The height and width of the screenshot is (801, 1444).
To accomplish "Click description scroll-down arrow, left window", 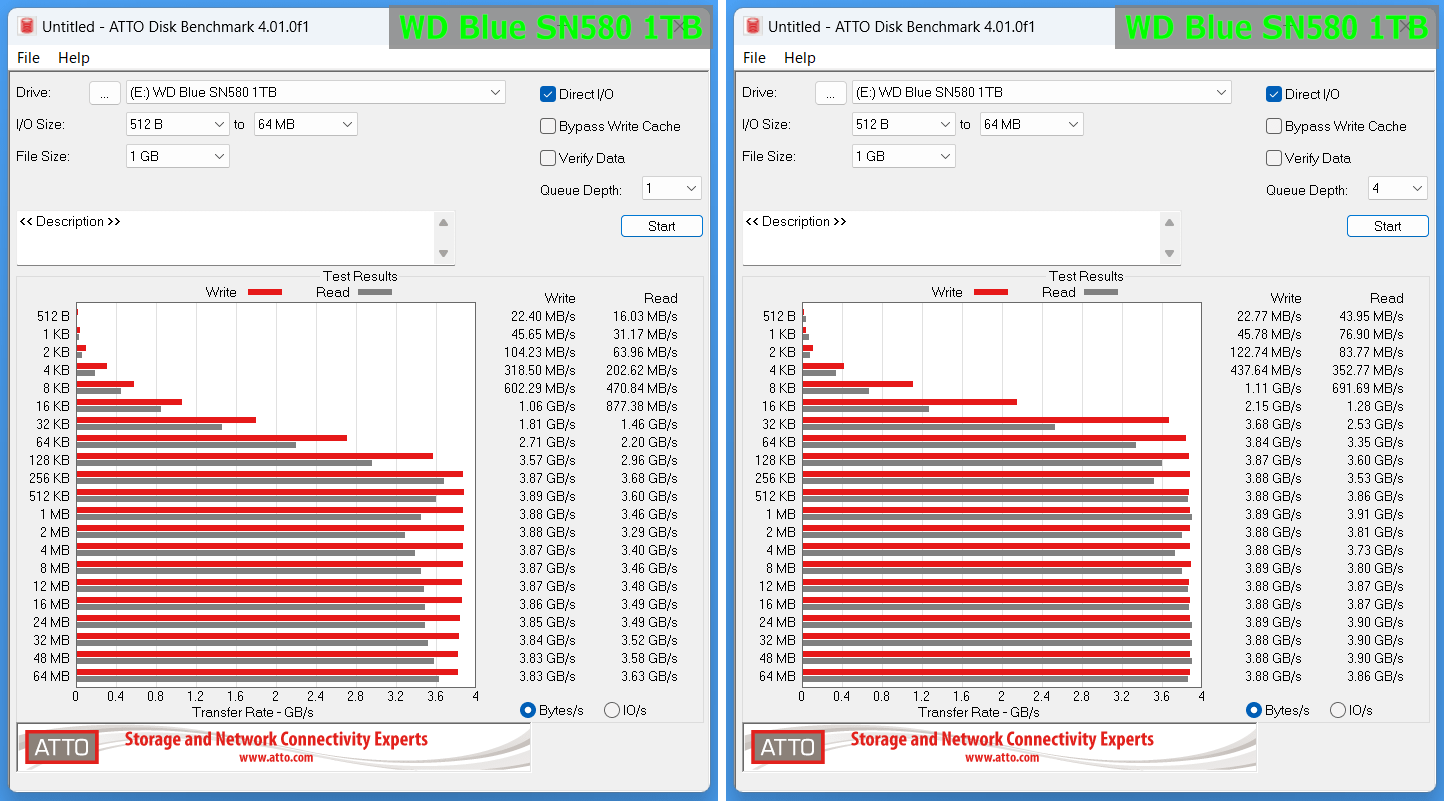I will click(444, 253).
